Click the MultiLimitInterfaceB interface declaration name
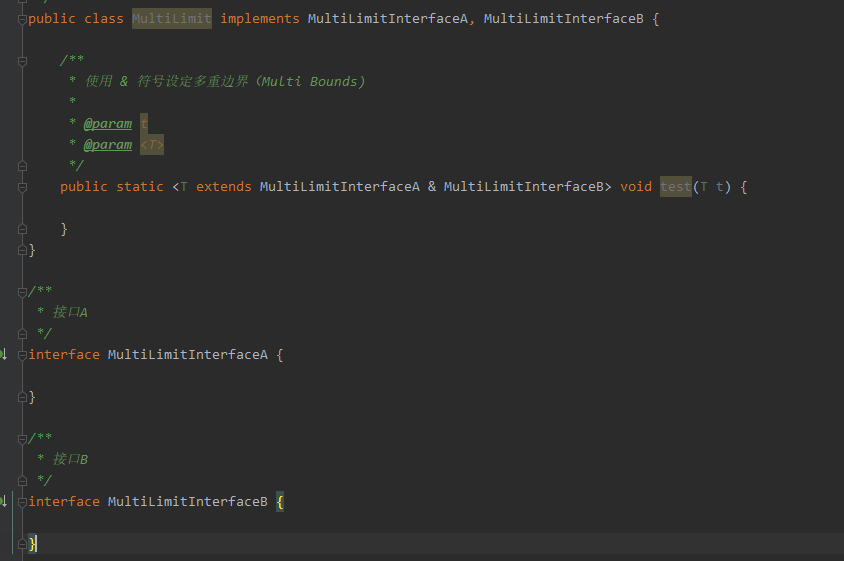This screenshot has width=844, height=561. click(188, 502)
